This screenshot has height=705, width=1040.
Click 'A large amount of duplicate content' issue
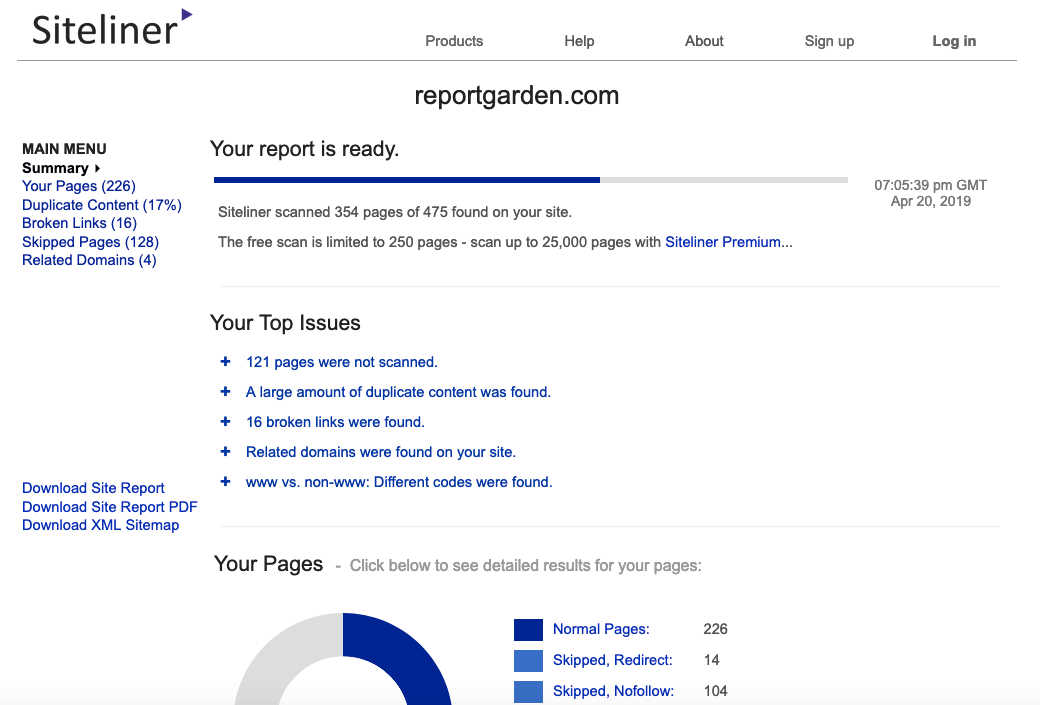tap(398, 392)
